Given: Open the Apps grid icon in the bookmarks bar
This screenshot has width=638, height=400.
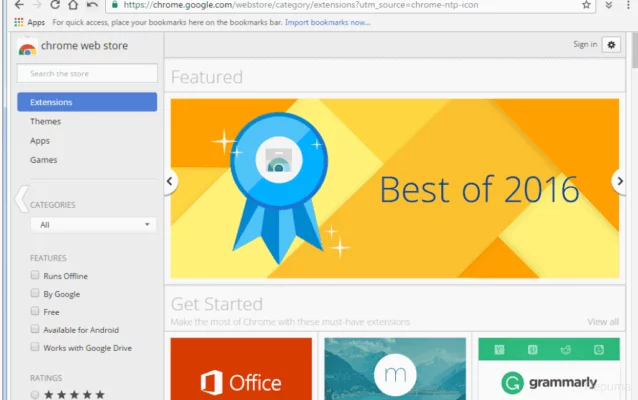Looking at the screenshot, I should click(19, 22).
